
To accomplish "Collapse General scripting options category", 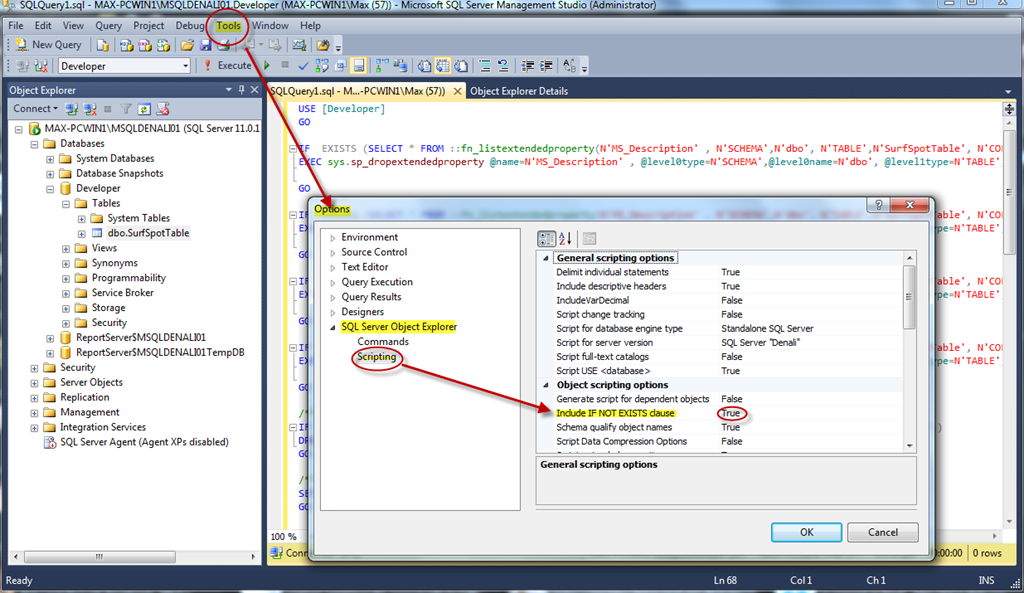I will (x=546, y=258).
